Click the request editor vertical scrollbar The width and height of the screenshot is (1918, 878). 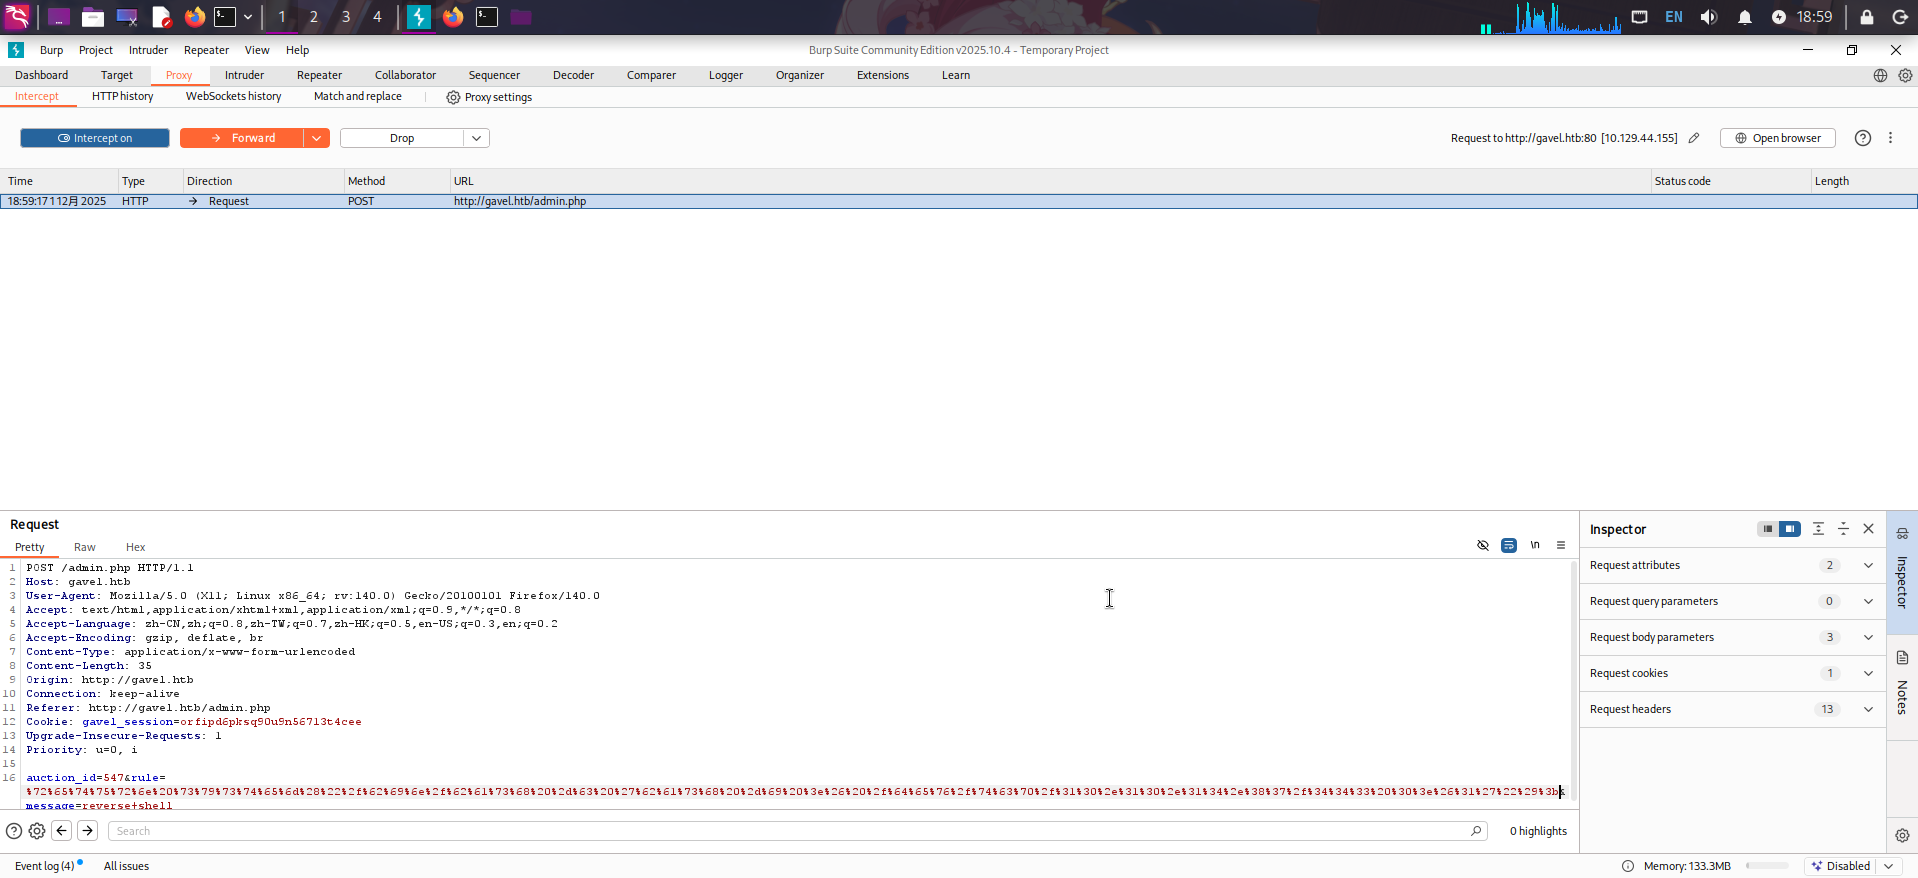point(1573,680)
